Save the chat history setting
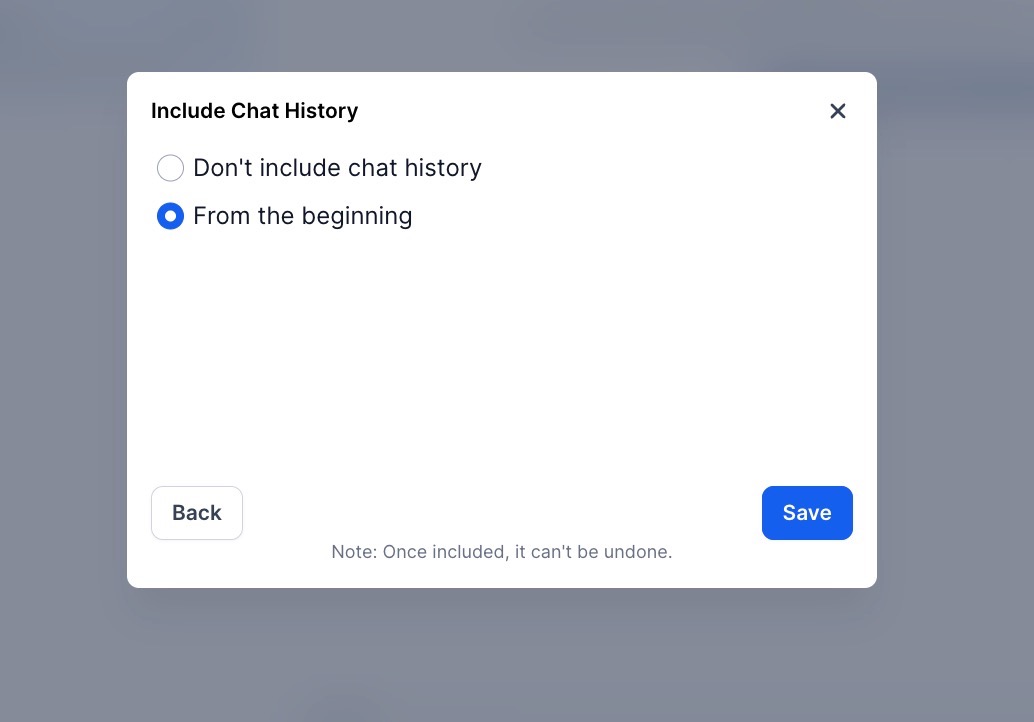This screenshot has height=722, width=1034. [807, 513]
